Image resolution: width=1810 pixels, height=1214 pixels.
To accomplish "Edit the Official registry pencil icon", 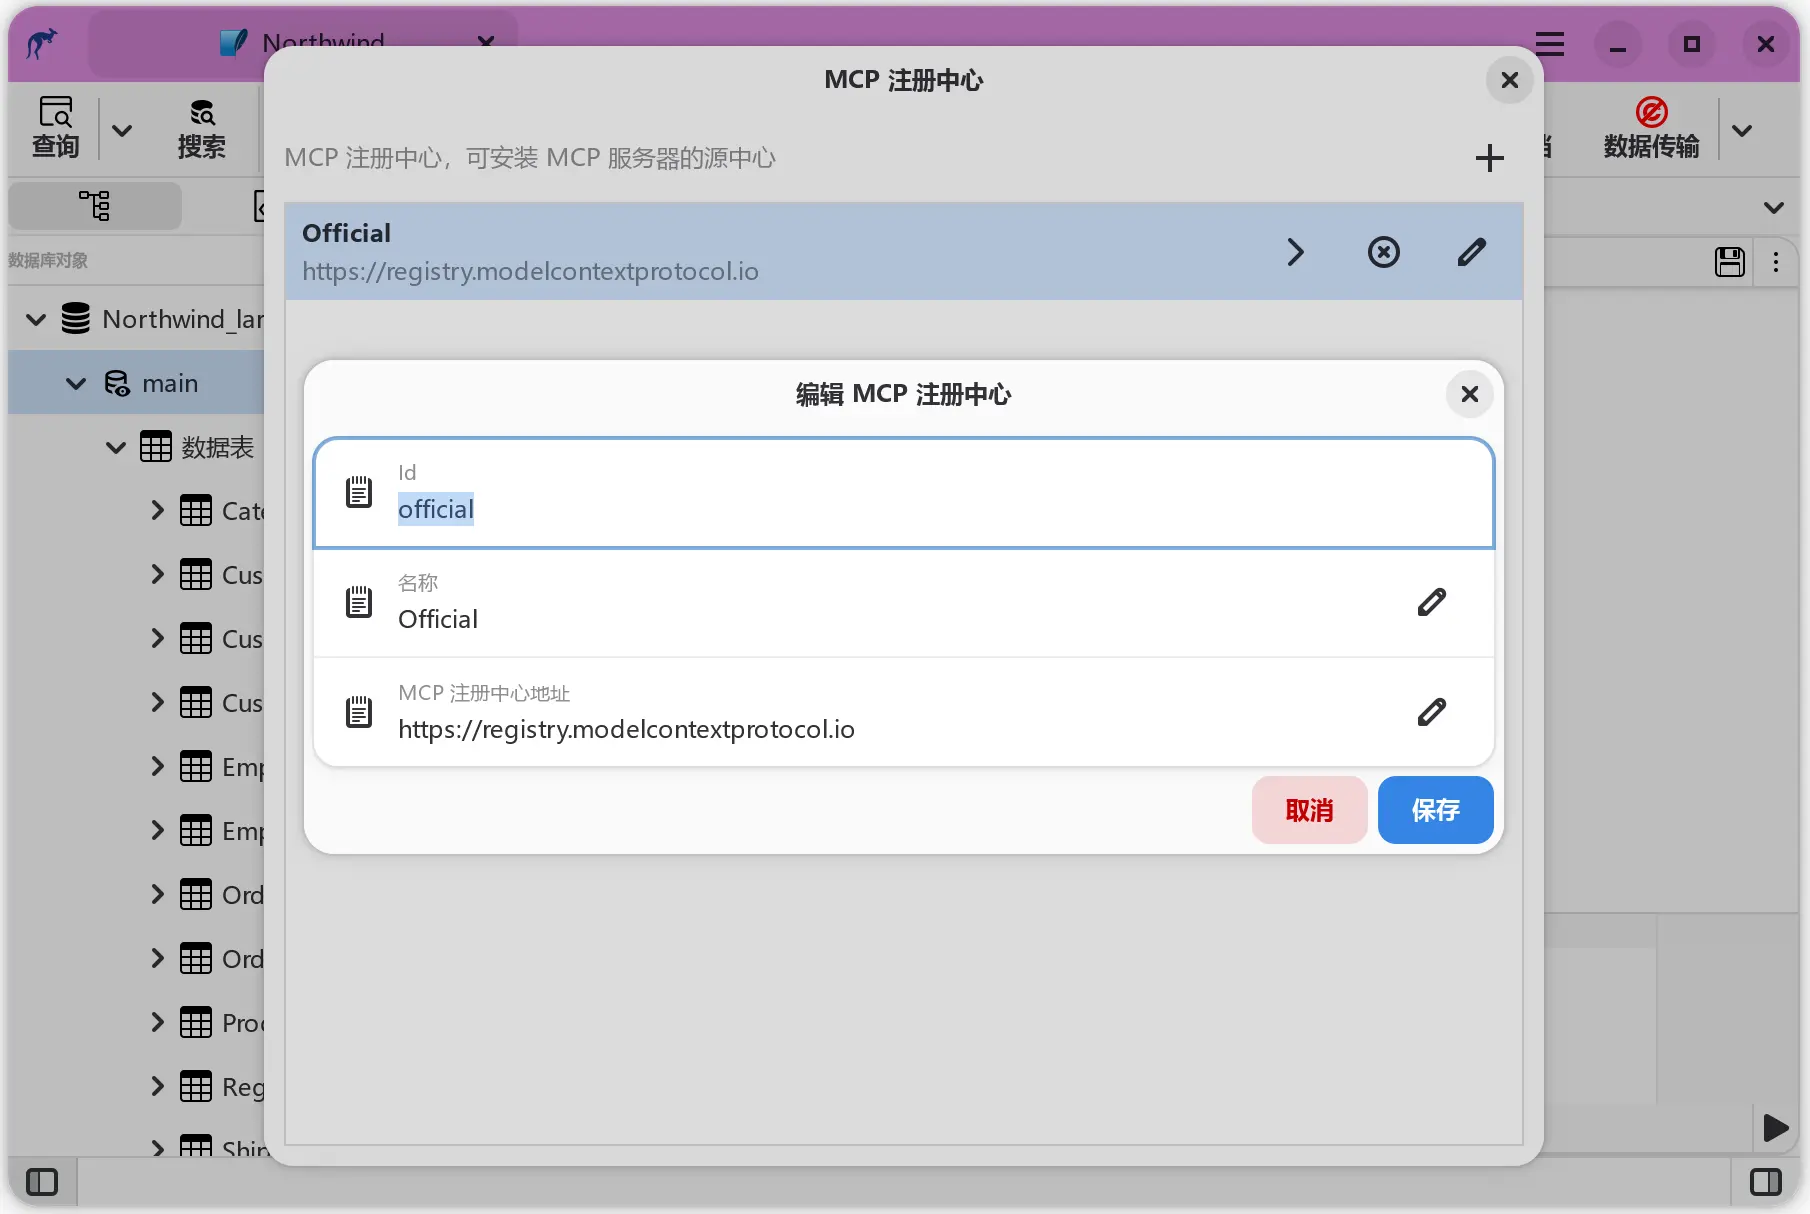I will pos(1471,252).
